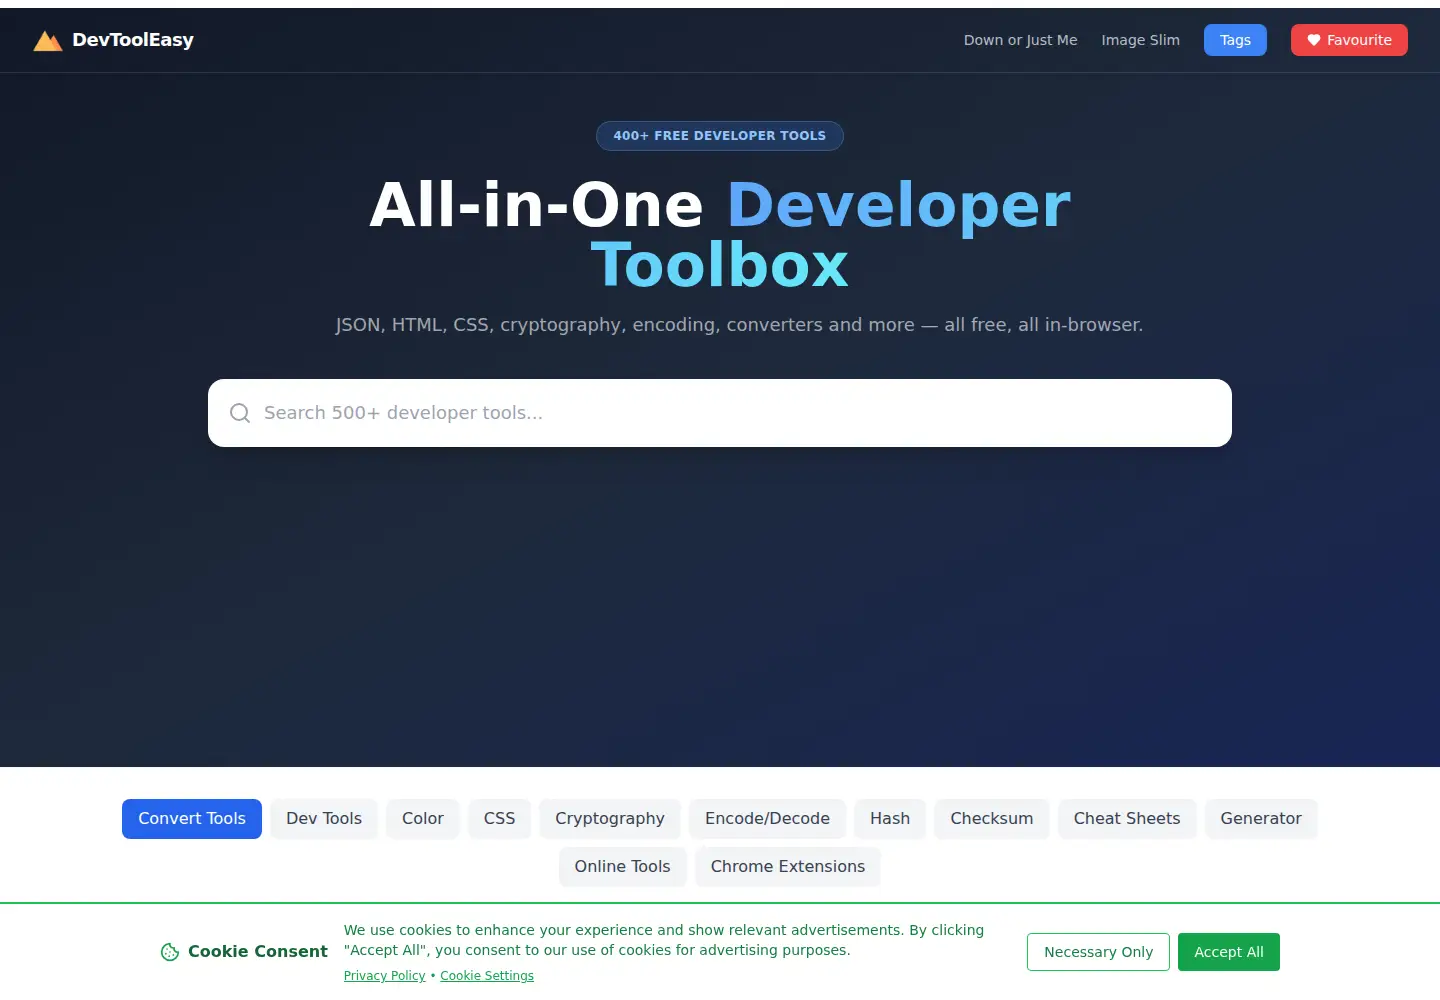Image resolution: width=1440 pixels, height=1000 pixels.
Task: Open the CSS category tab
Action: tap(500, 819)
